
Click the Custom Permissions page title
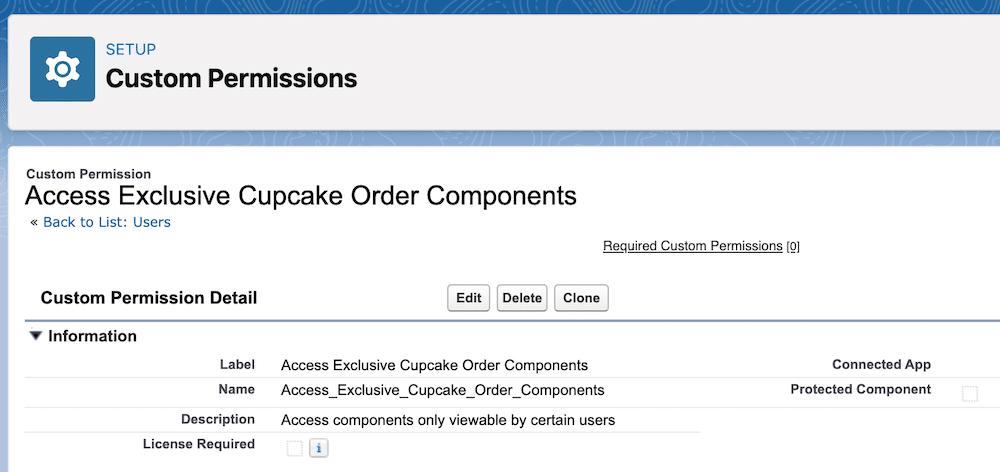232,78
